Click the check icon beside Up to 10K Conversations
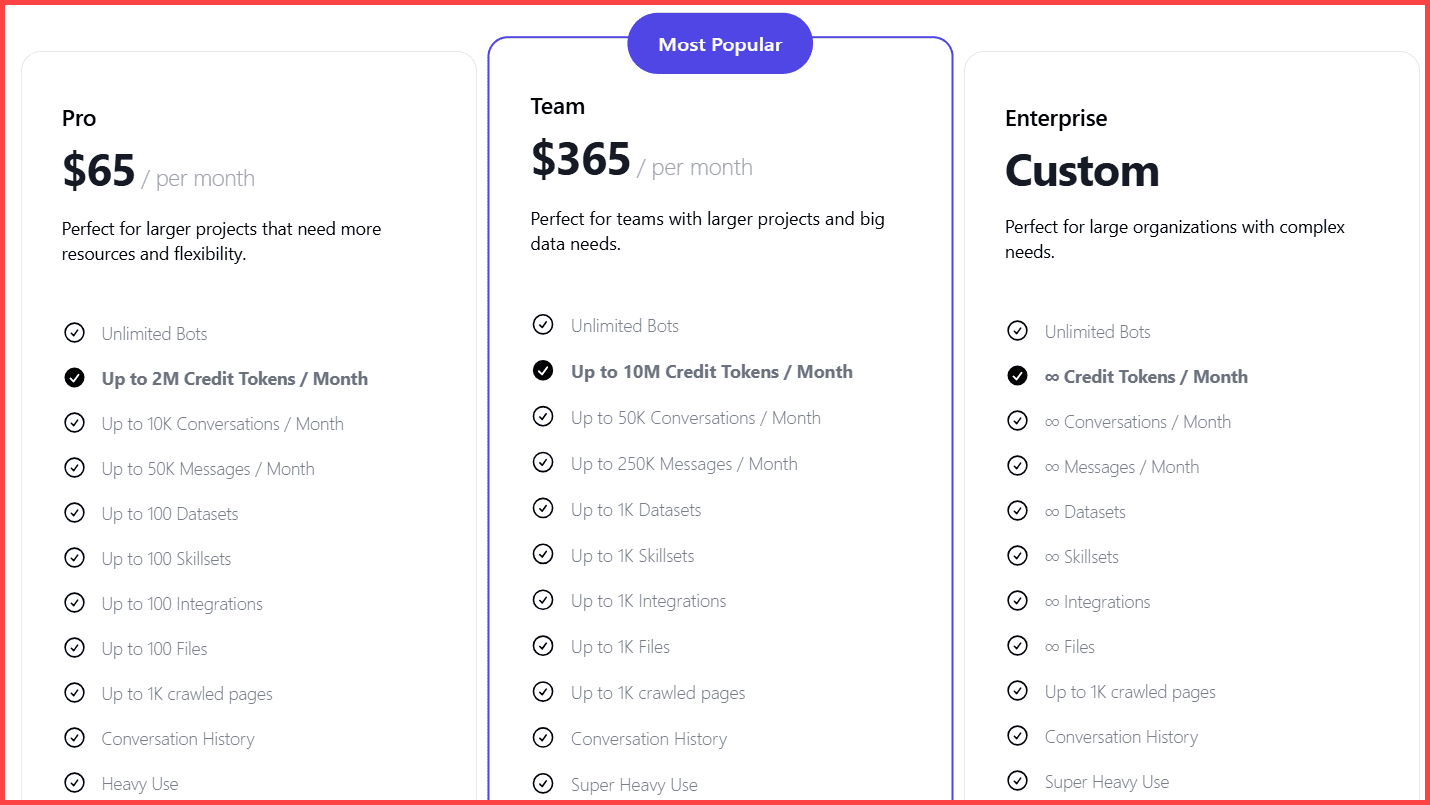 pos(74,423)
